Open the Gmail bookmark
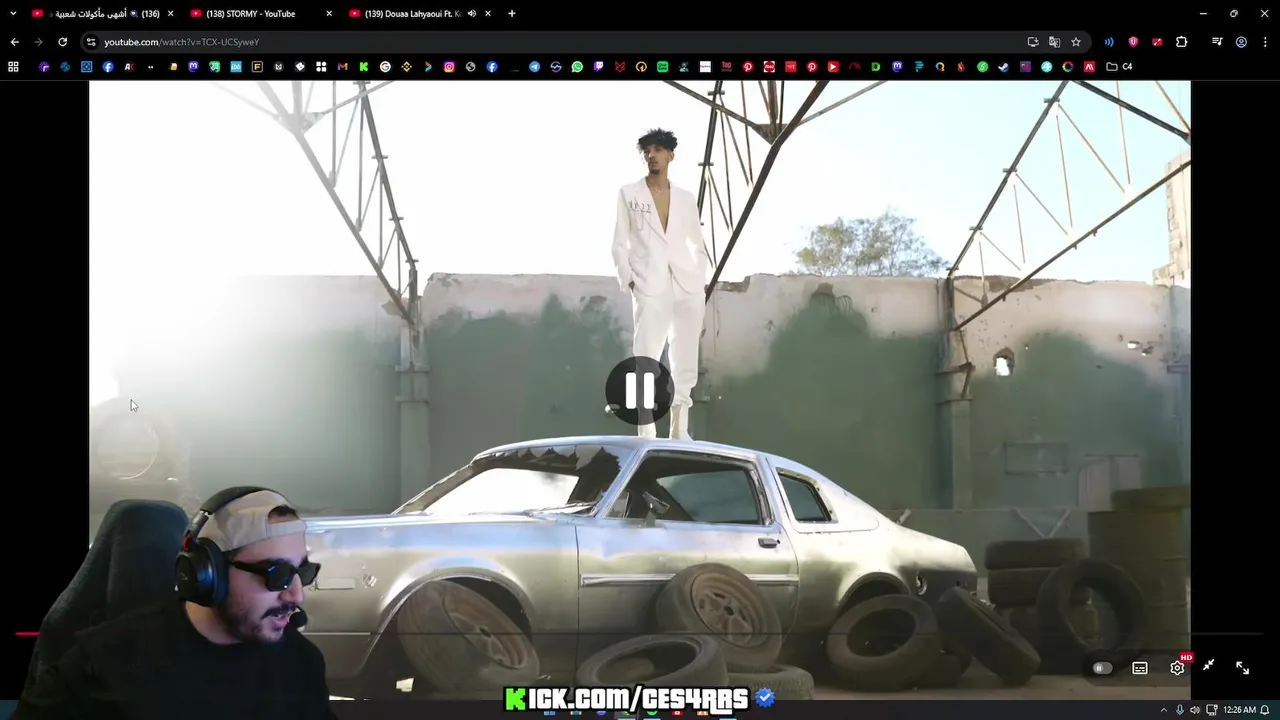Image resolution: width=1280 pixels, height=720 pixels. click(x=342, y=67)
